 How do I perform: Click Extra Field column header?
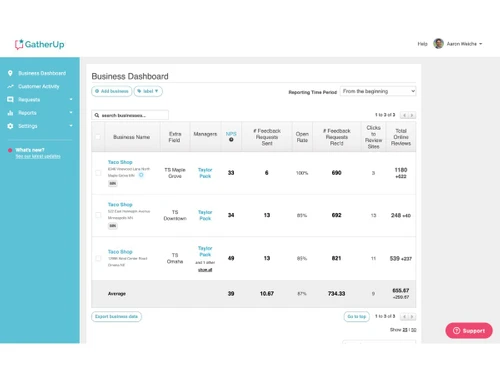(x=175, y=137)
